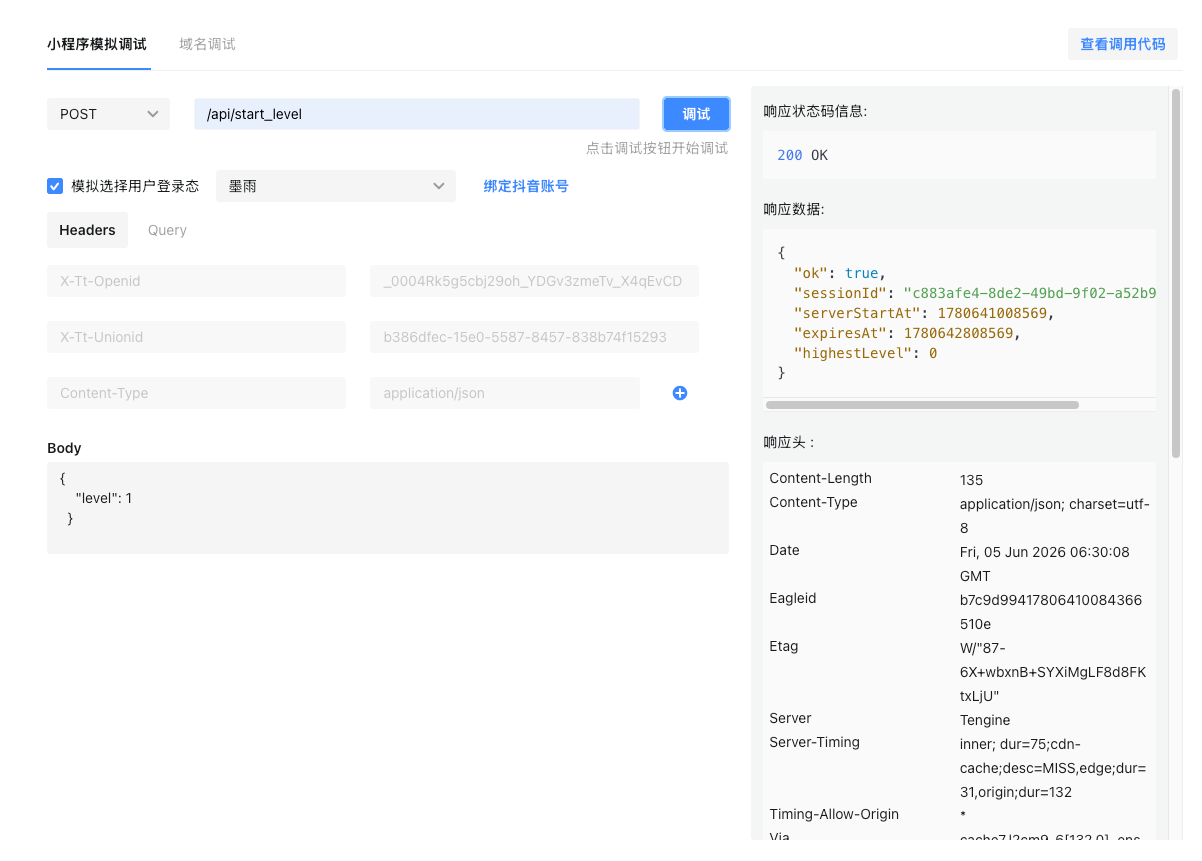Image resolution: width=1202 pixels, height=861 pixels.
Task: Click the 响应状态码信息 section heading
Action: coord(815,111)
